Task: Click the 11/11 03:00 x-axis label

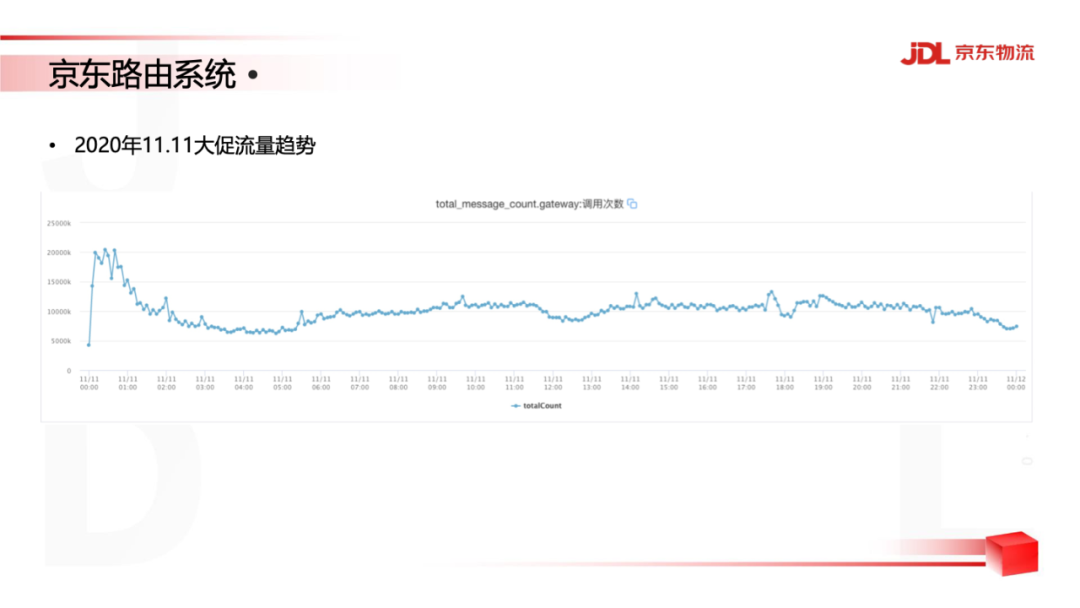Action: pos(205,384)
